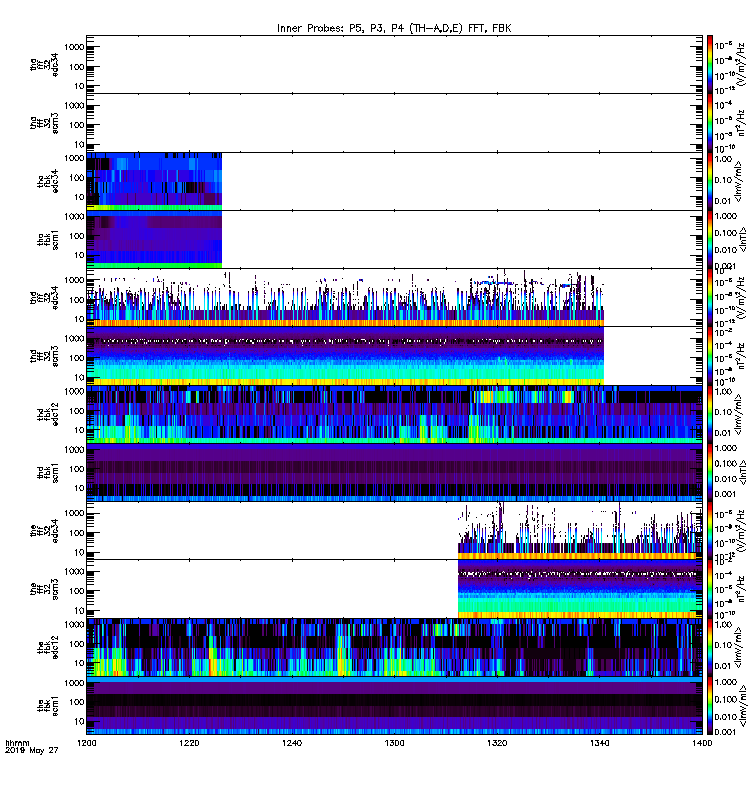Pick the color bar next to the fbk scm1

point(710,706)
